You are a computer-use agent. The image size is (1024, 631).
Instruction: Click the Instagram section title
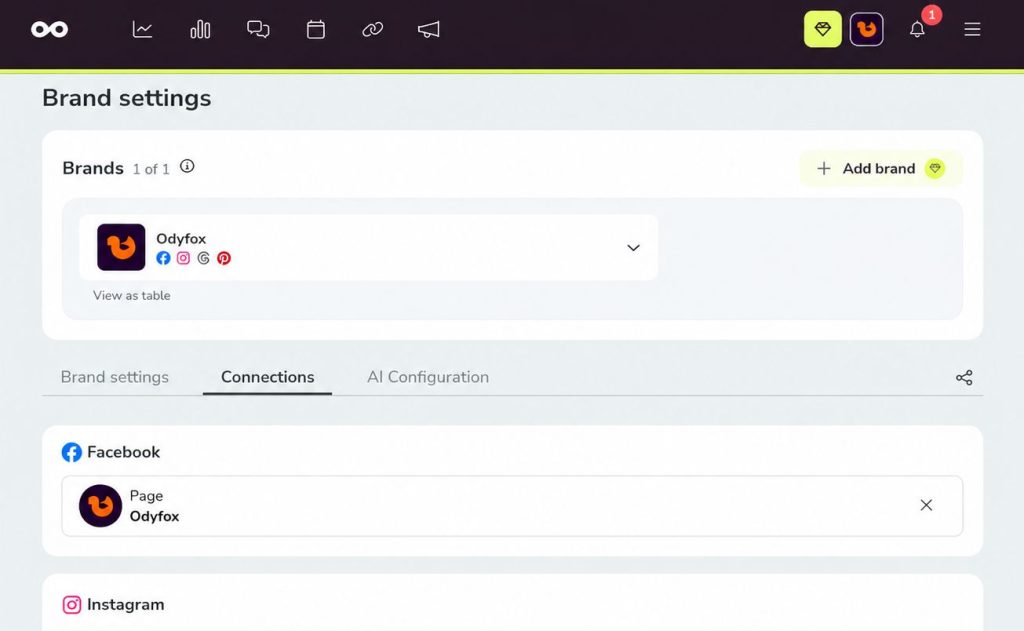[x=125, y=604]
